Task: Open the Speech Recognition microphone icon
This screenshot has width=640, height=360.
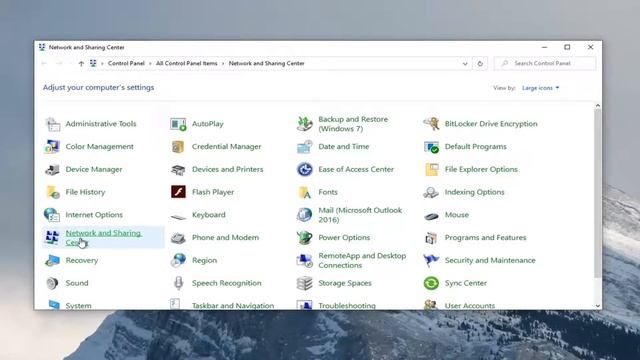Action: pyautogui.click(x=178, y=283)
